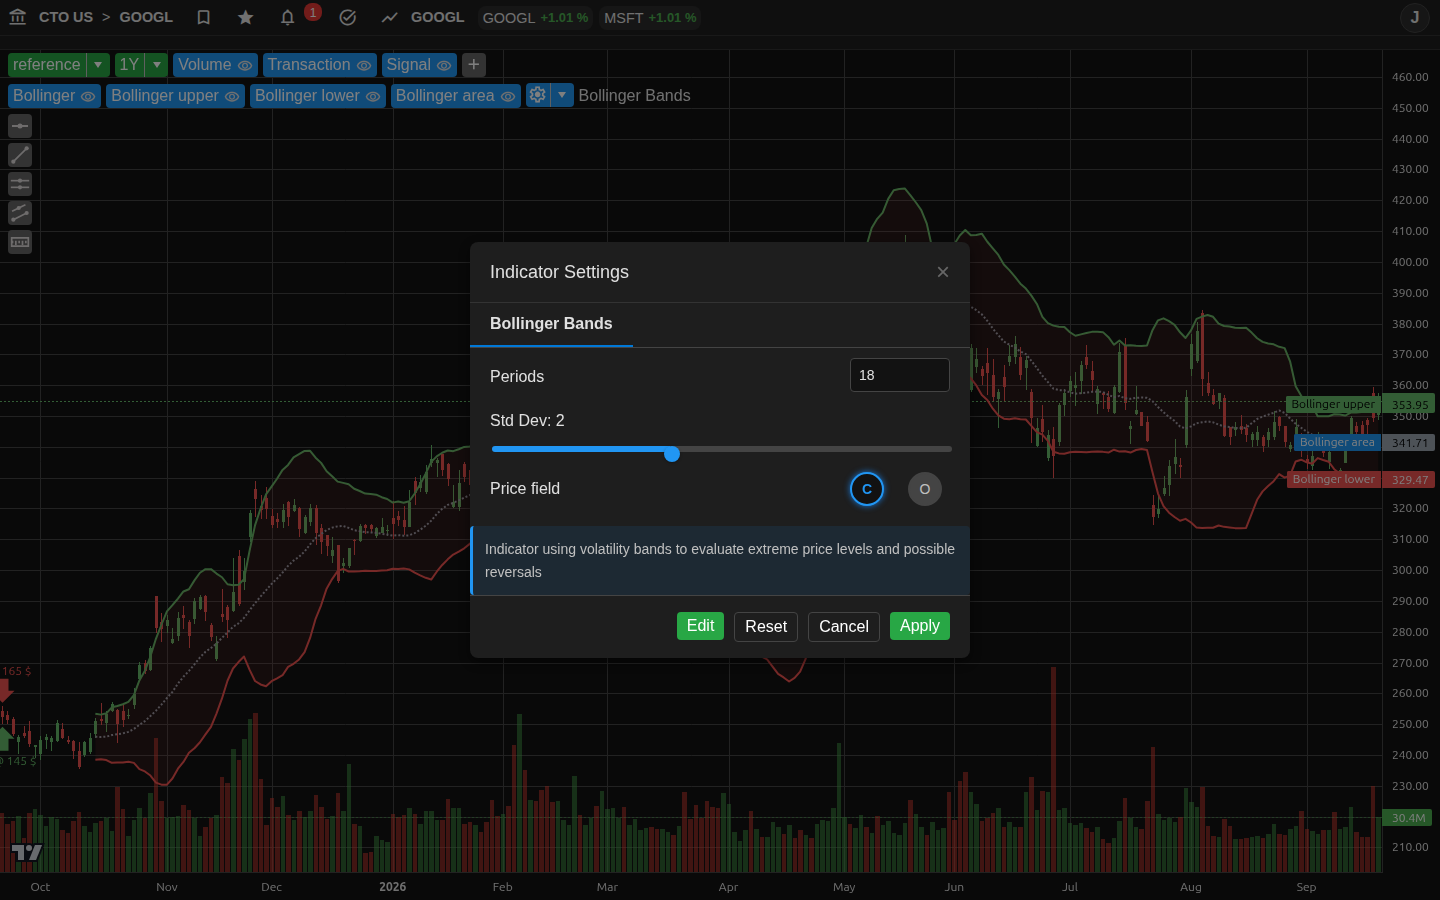Open Bollinger settings via the gear icon

tap(538, 95)
